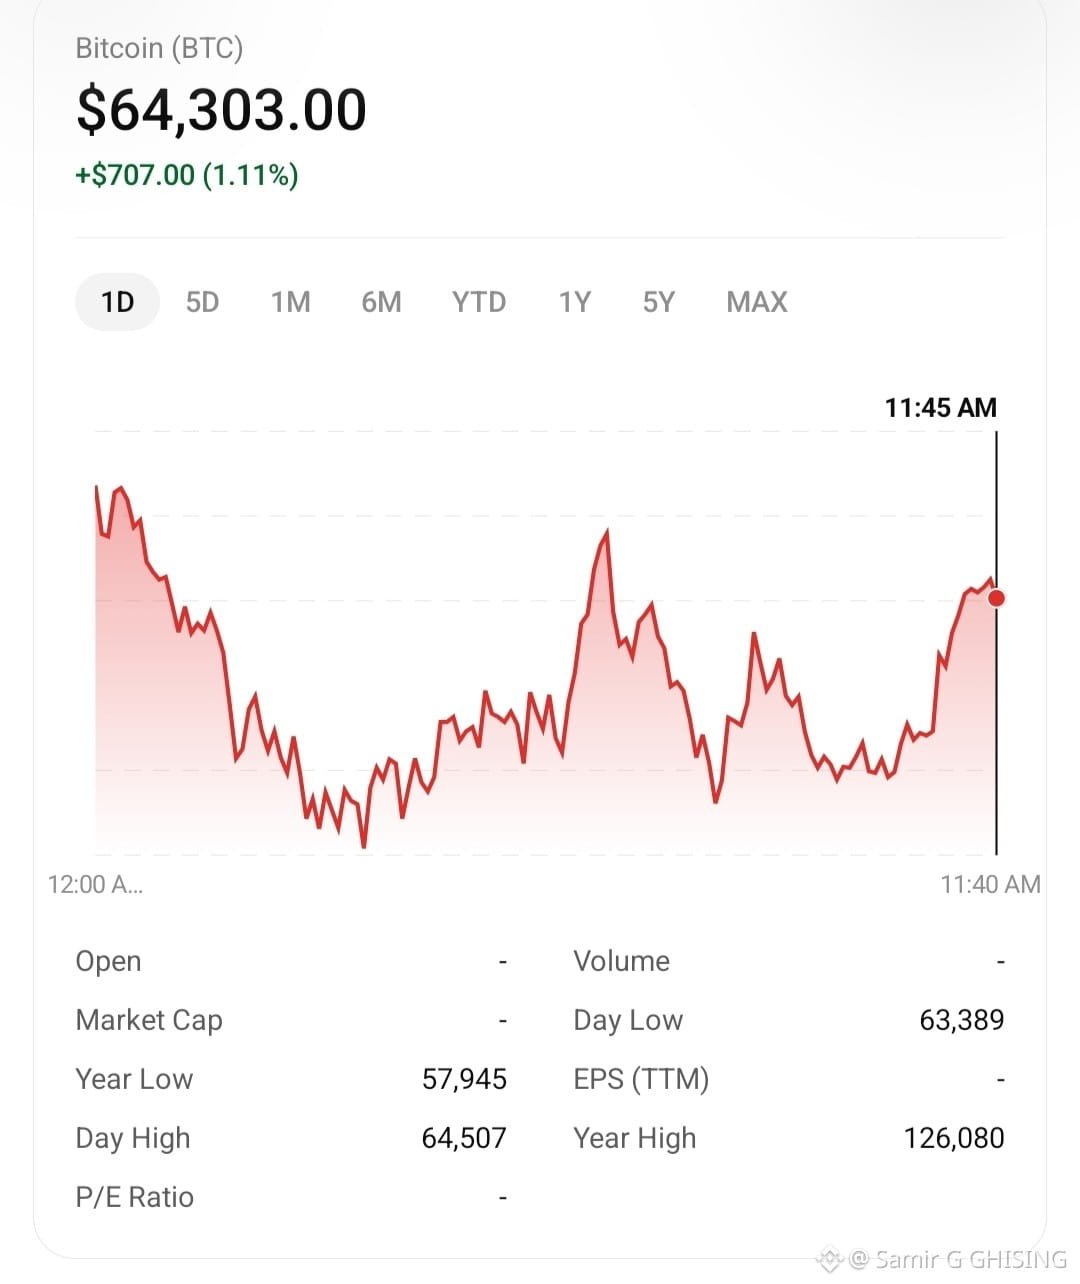Show the YTD chart range
Viewport: 1080px width, 1284px height.
pos(479,302)
